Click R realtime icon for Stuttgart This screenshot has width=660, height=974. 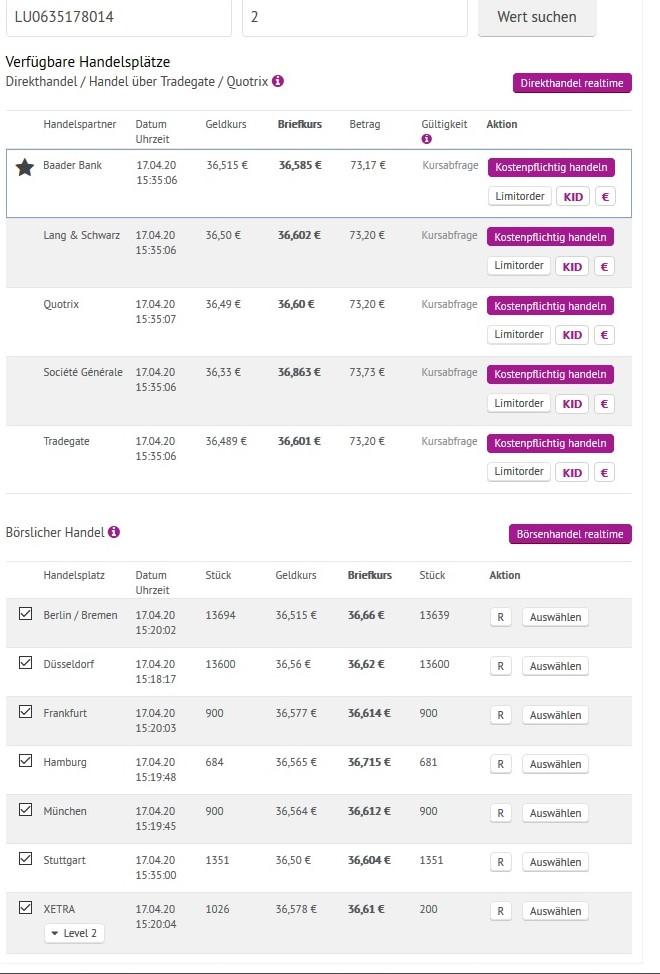pyautogui.click(x=501, y=861)
